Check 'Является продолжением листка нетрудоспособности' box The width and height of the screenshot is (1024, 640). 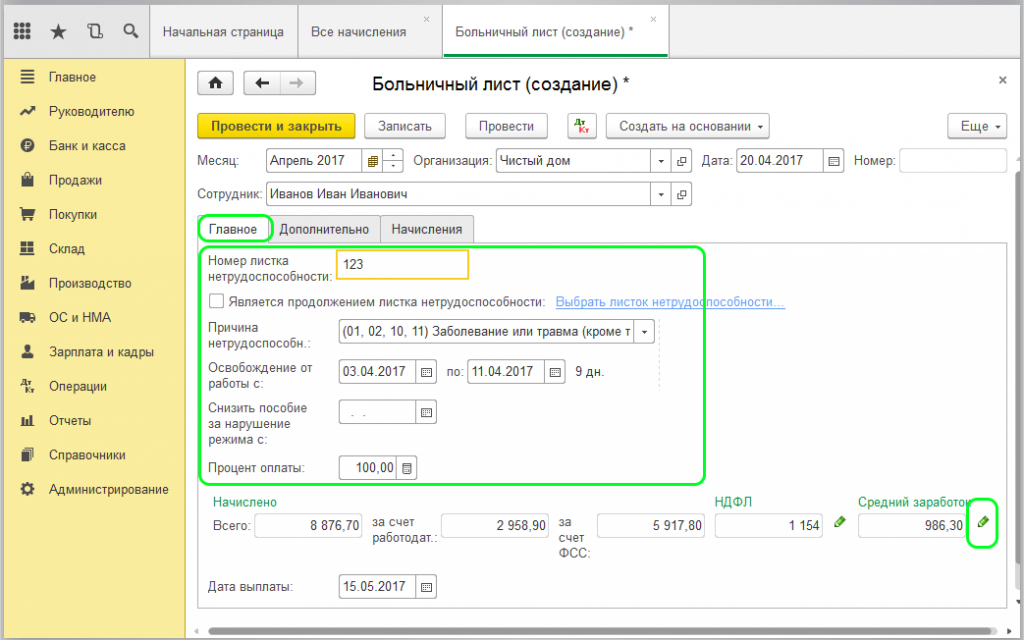pos(216,301)
